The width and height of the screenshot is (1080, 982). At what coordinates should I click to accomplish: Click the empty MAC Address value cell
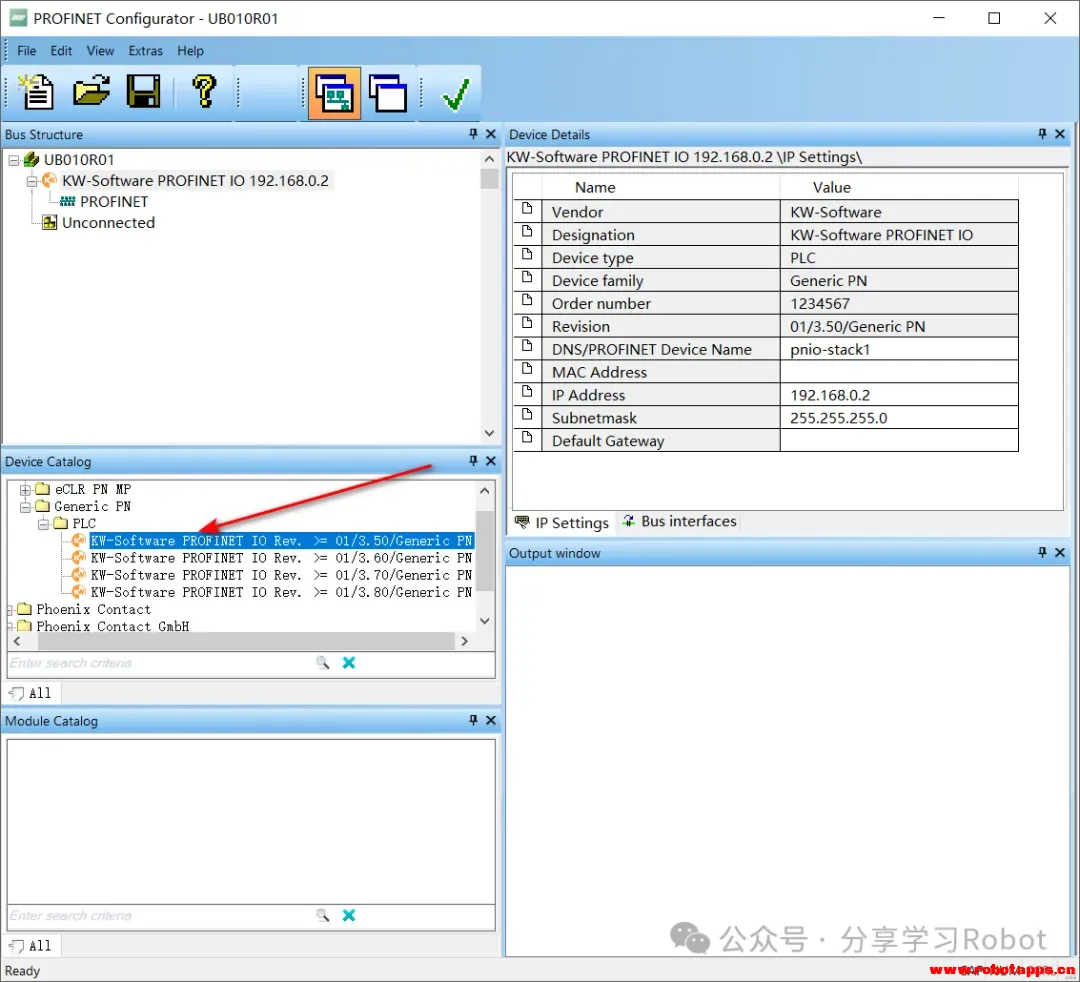[898, 372]
